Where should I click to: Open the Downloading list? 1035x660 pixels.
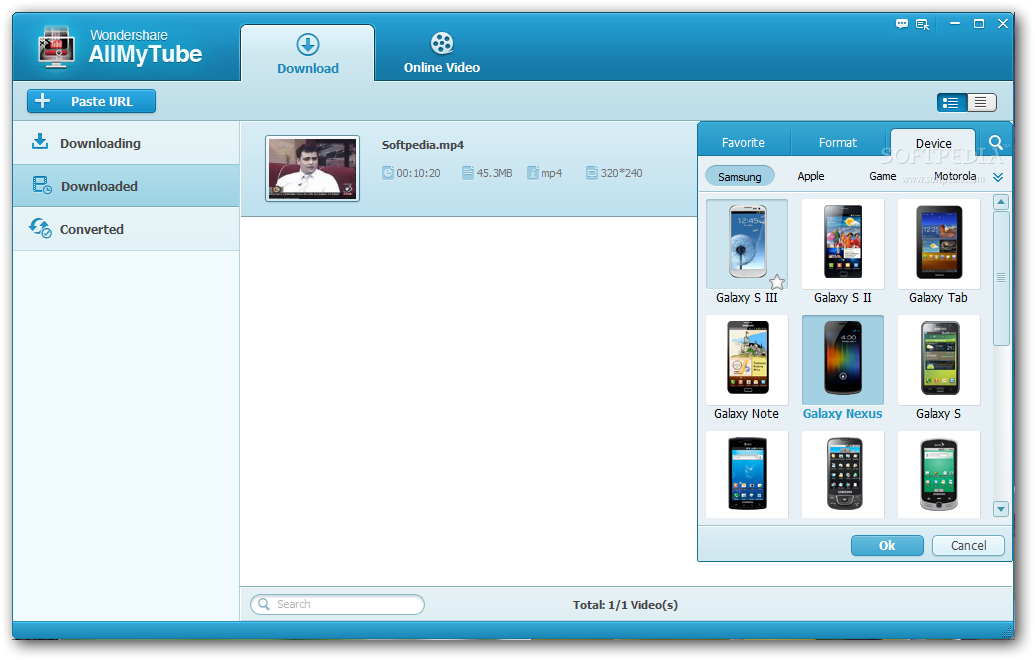click(x=126, y=143)
